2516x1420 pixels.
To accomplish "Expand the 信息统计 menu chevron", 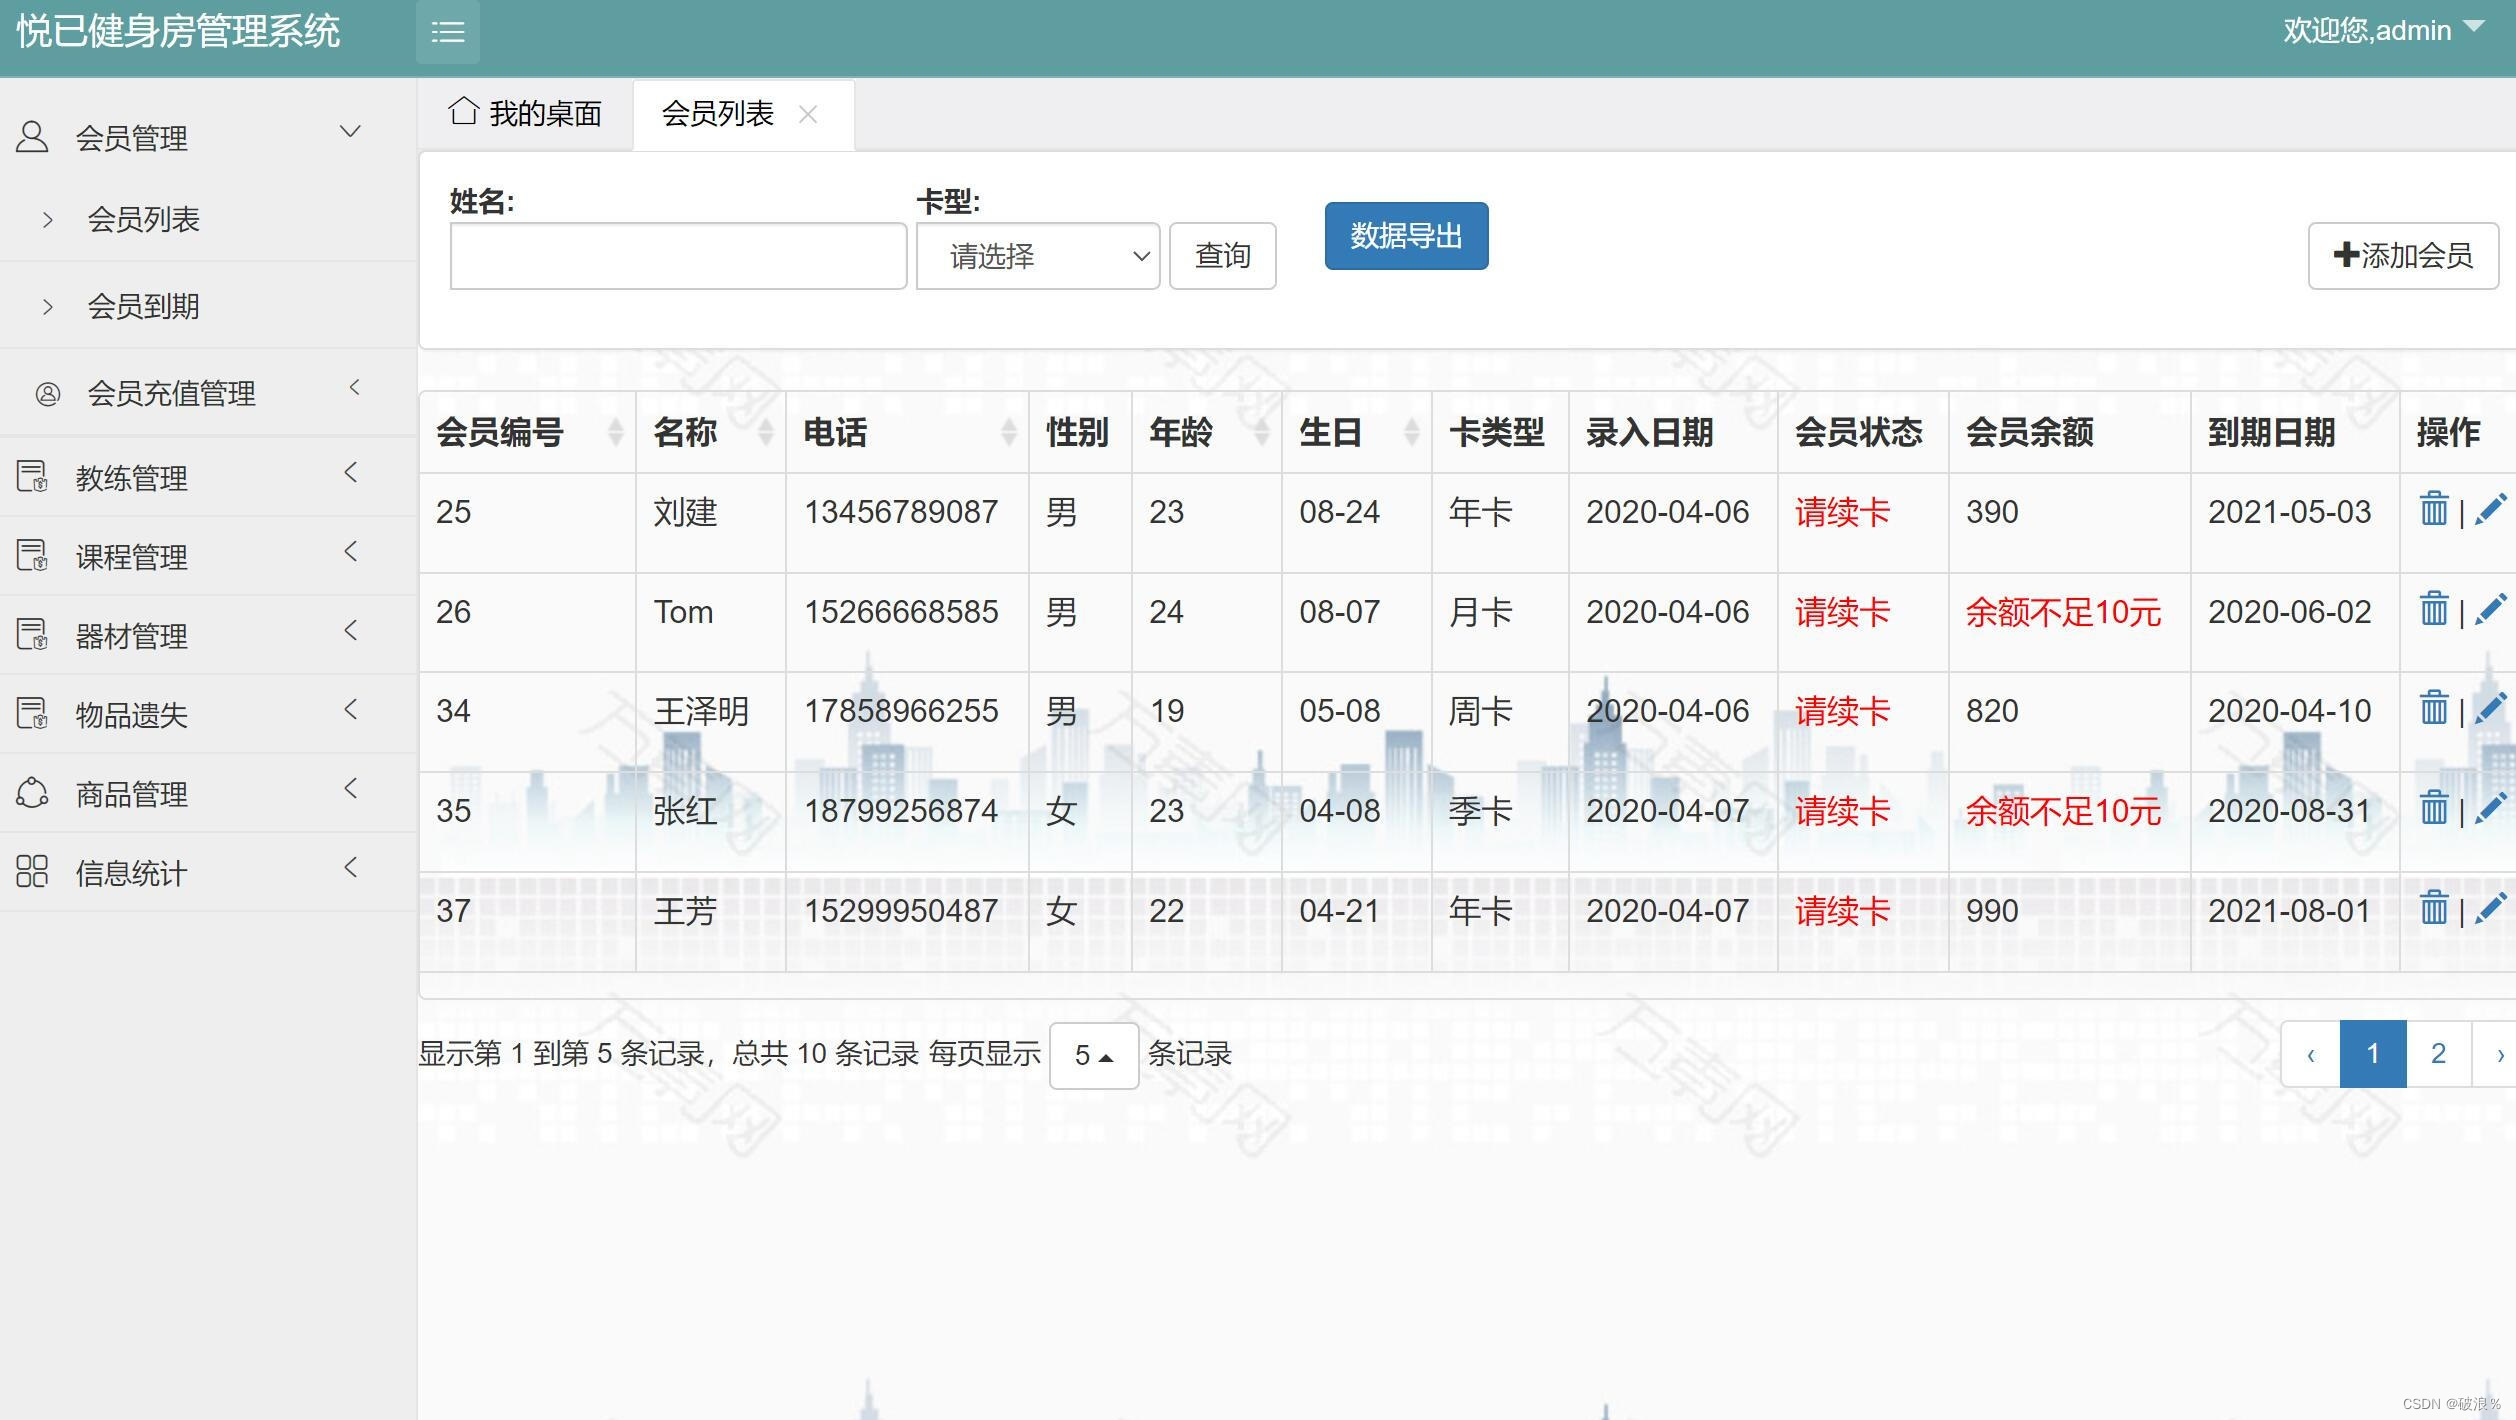I will click(x=350, y=867).
